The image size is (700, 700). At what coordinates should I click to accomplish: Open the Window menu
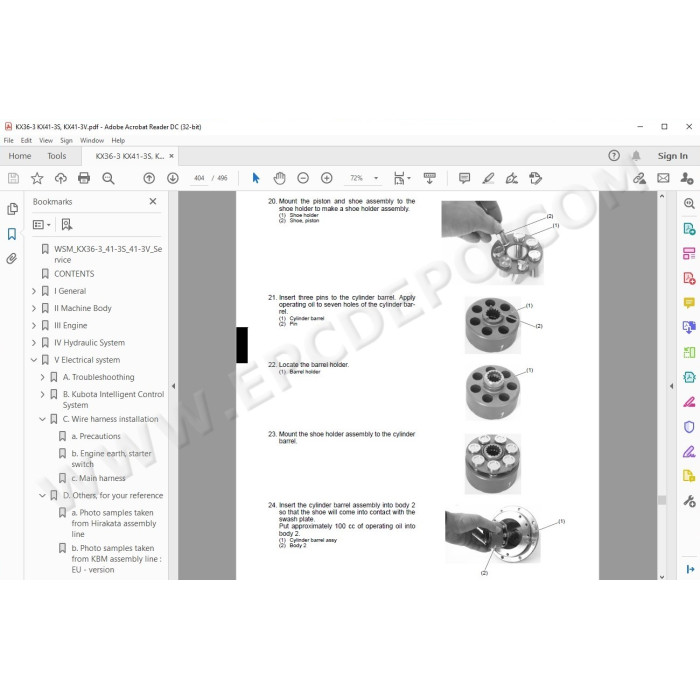pos(92,141)
